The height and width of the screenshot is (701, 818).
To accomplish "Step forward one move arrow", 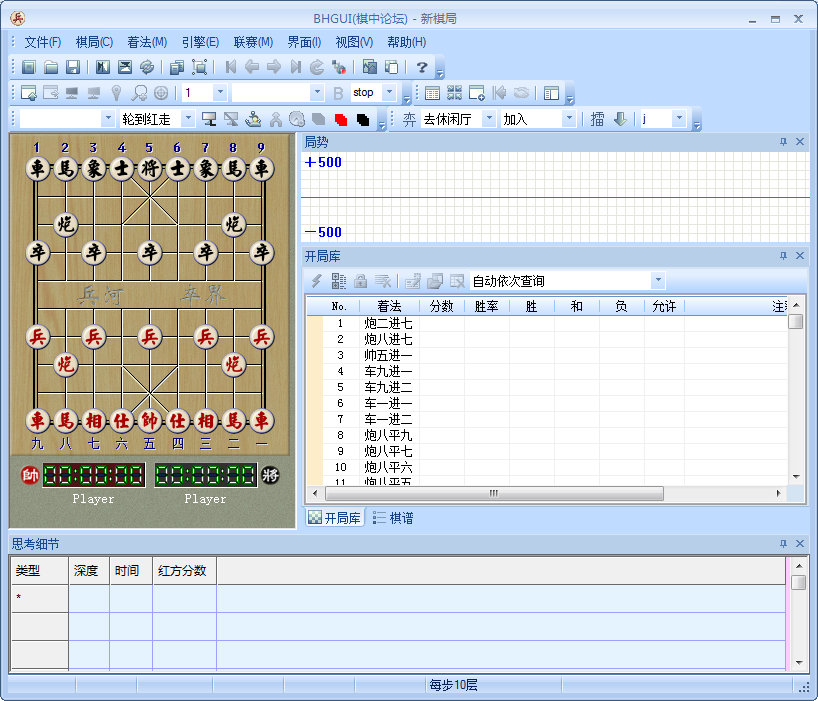I will pos(274,67).
